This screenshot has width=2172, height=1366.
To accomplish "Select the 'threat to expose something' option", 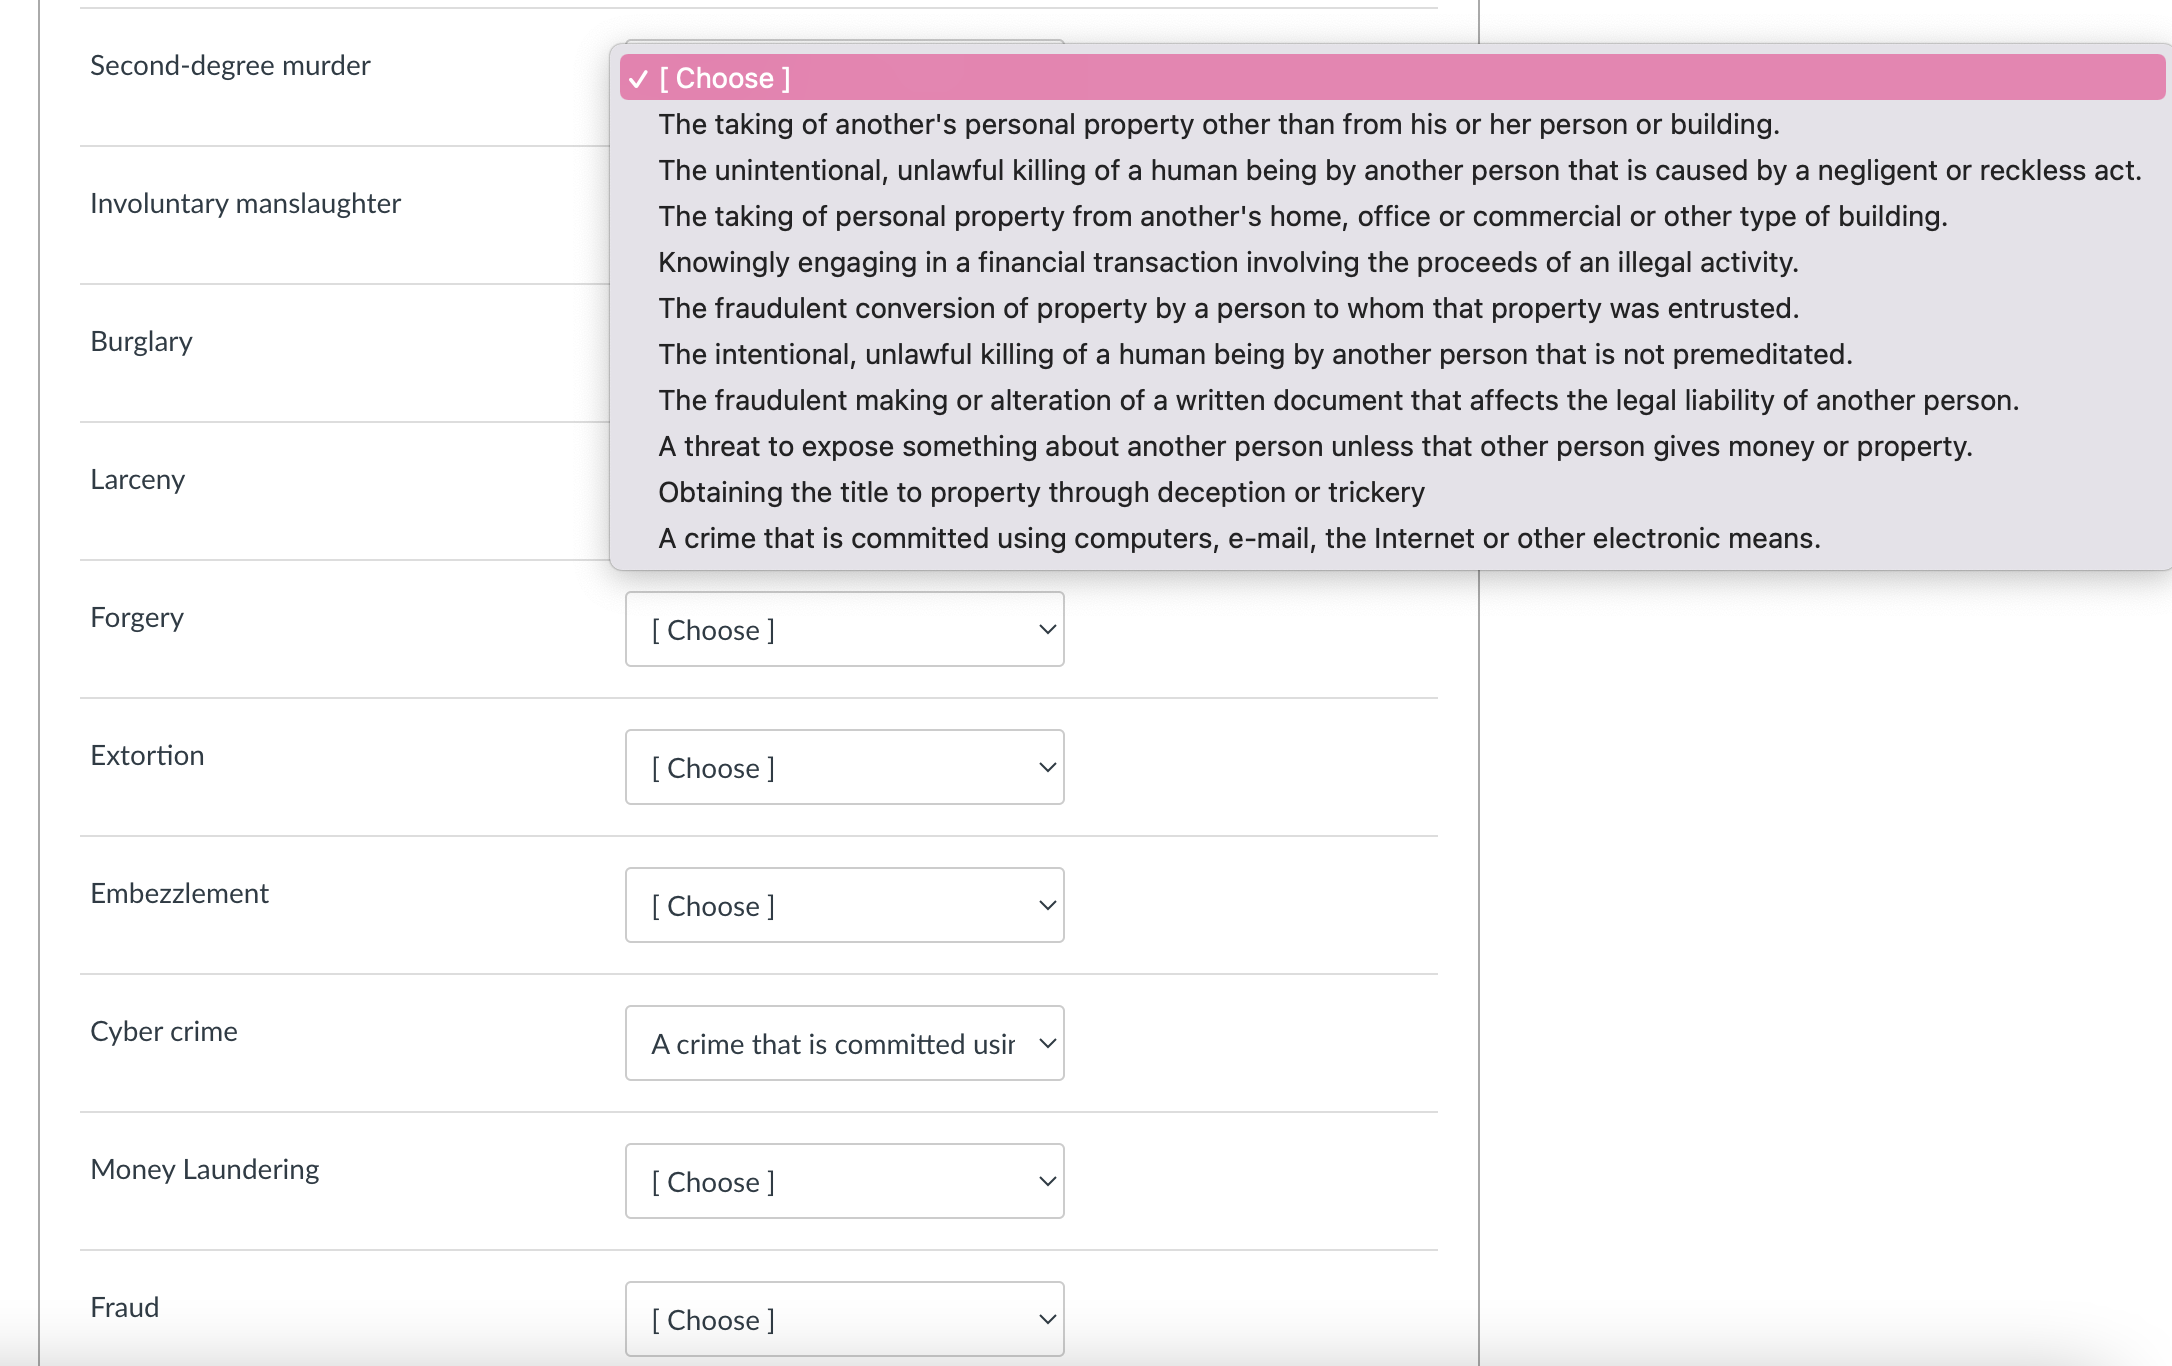I will click(1315, 446).
